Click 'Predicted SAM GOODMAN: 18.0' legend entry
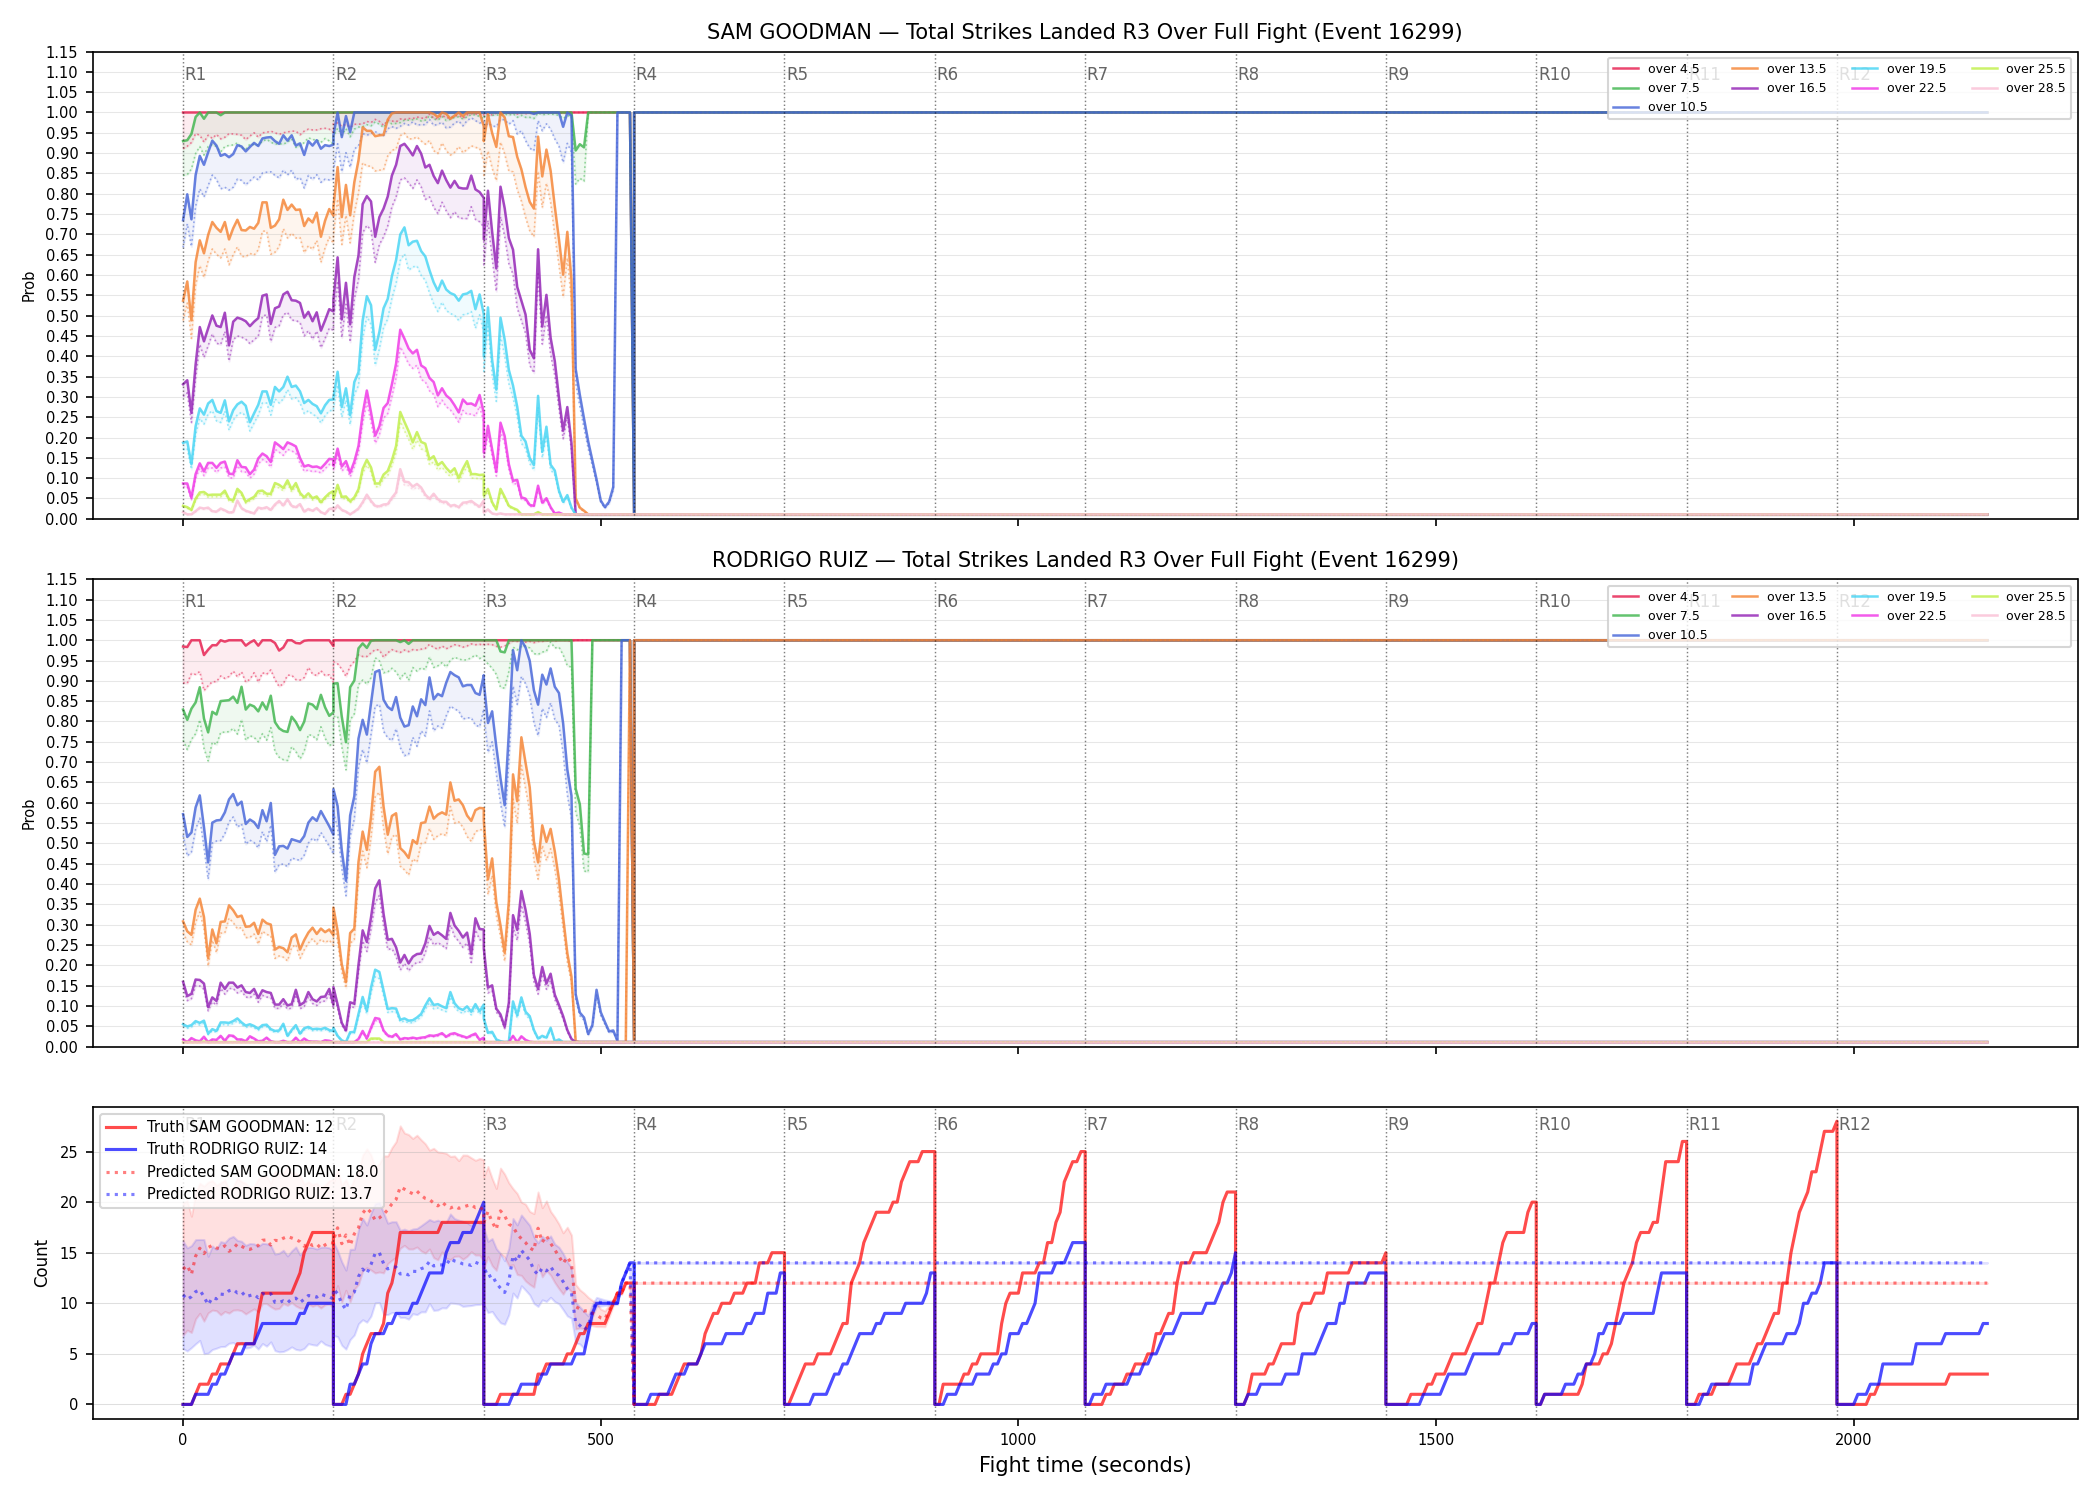Screen dimensions: 2100x1500 point(241,1172)
